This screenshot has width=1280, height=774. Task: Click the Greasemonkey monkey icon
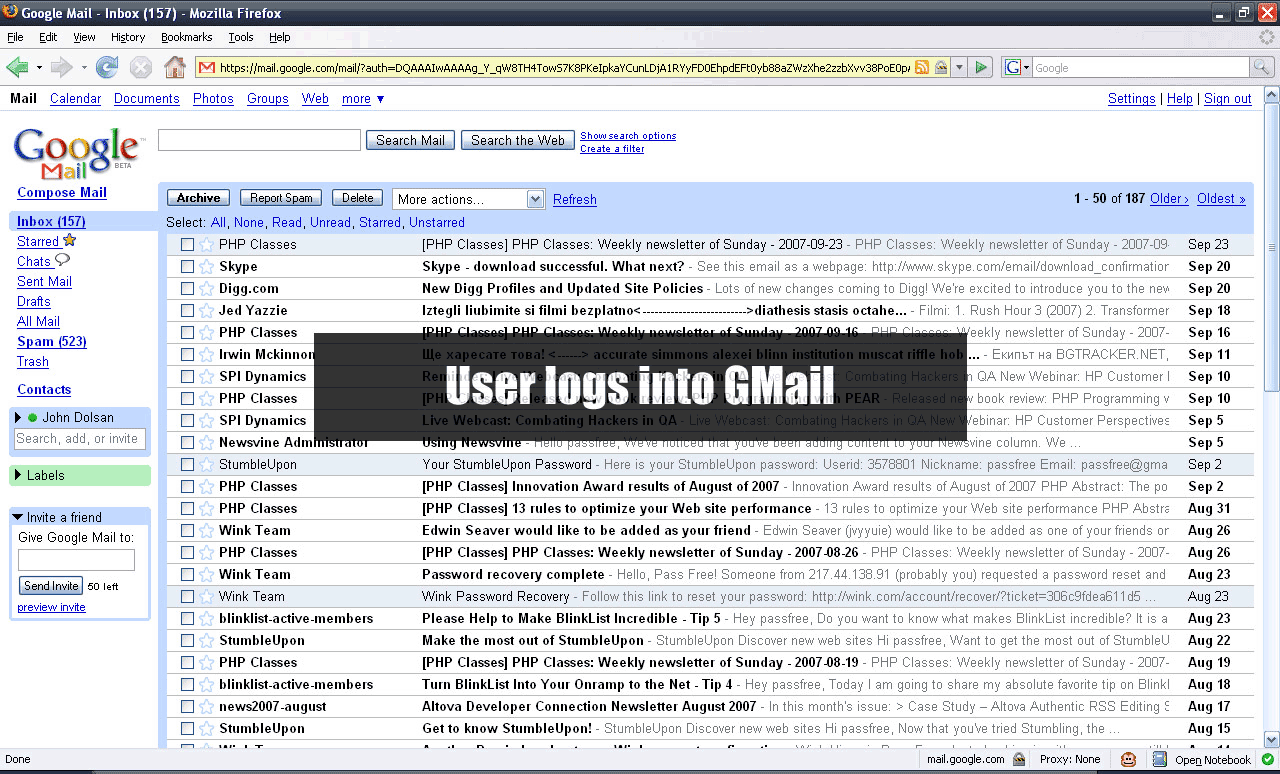1129,760
